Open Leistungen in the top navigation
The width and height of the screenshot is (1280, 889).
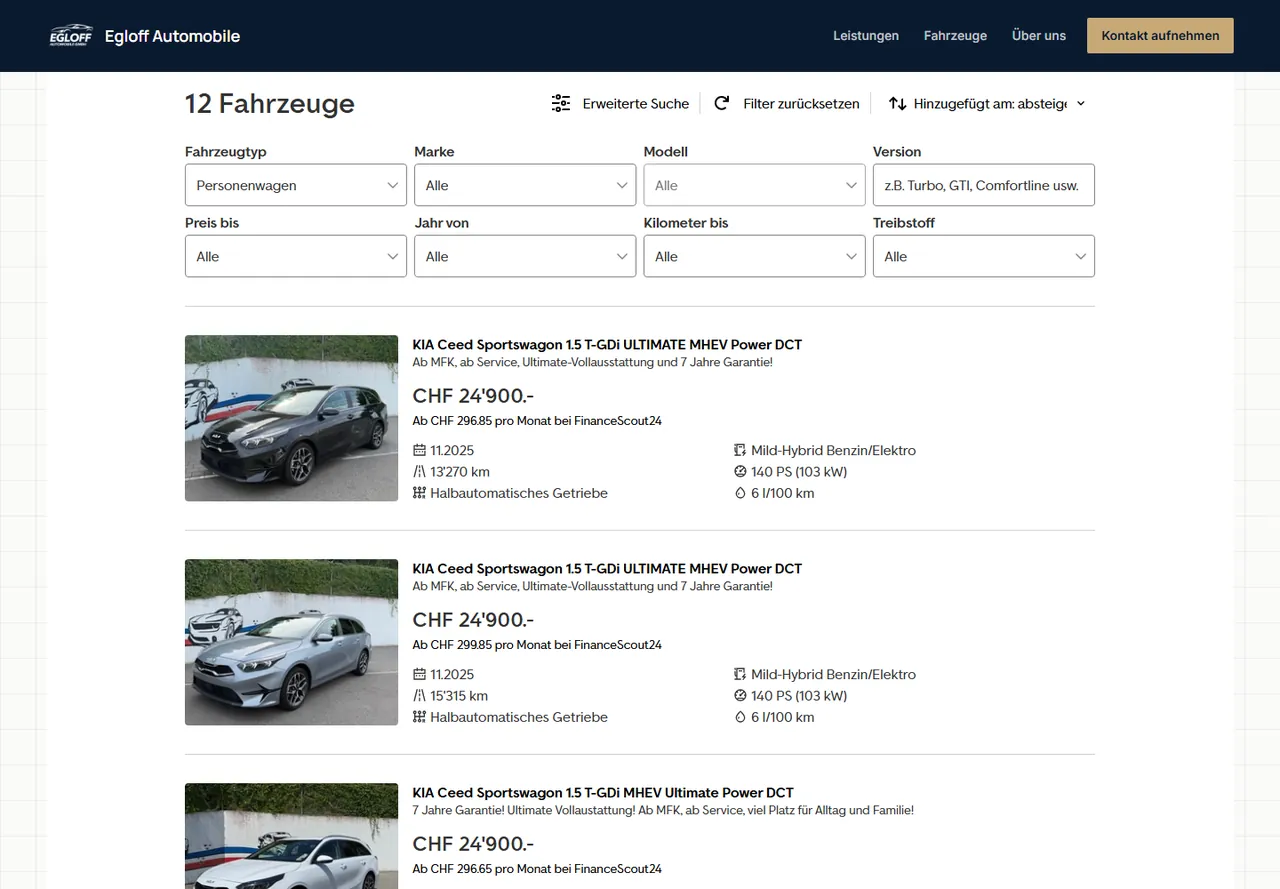coord(866,36)
